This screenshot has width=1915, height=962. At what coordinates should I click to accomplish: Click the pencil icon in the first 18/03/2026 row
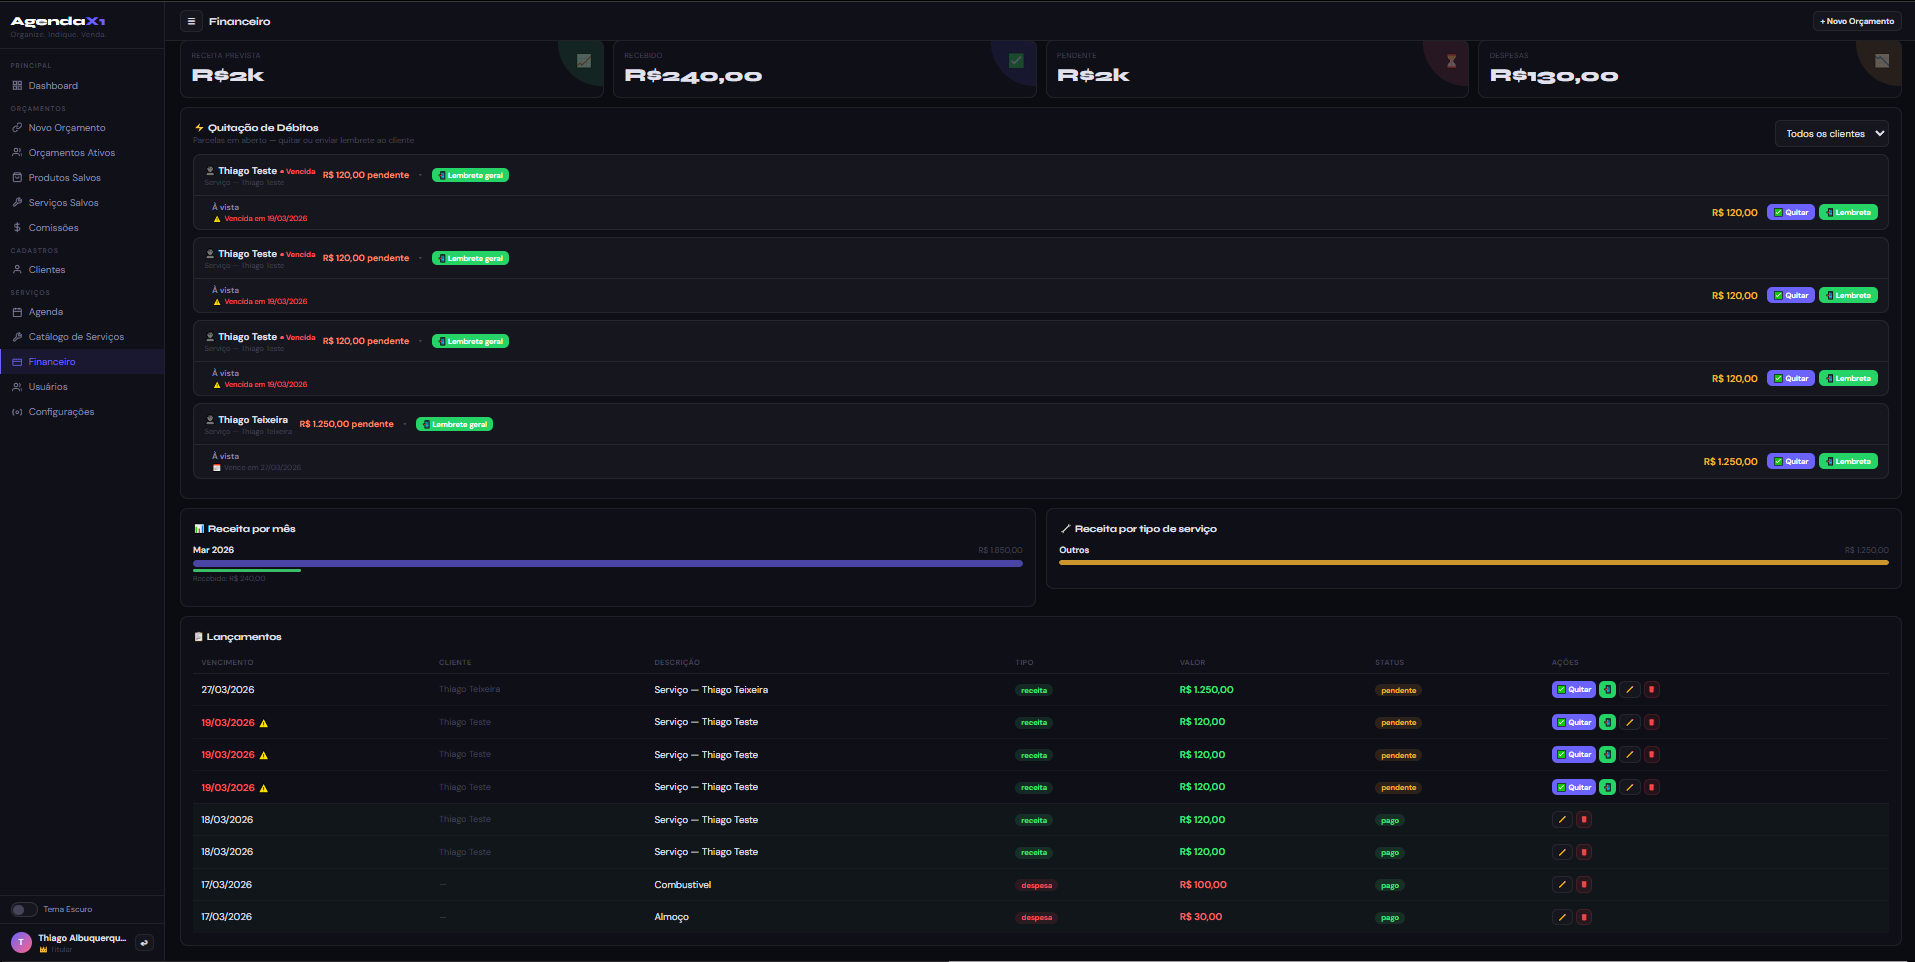(x=1562, y=820)
